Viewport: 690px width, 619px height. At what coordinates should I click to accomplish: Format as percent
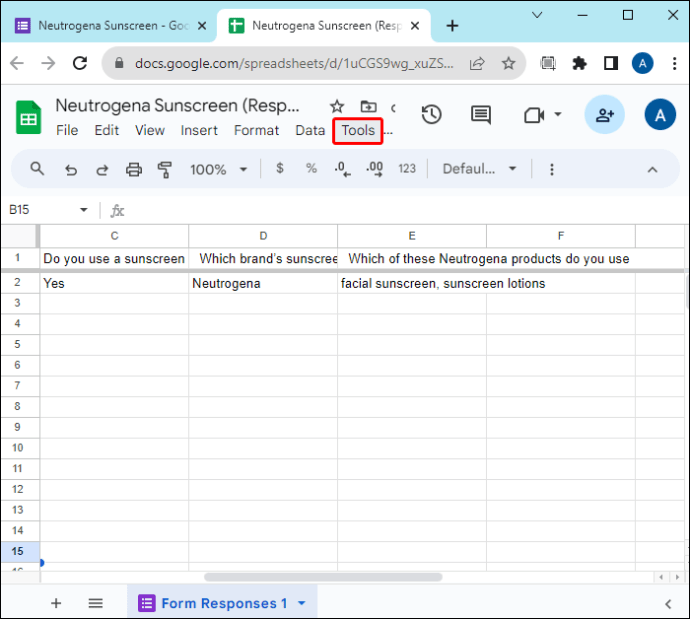coord(311,168)
